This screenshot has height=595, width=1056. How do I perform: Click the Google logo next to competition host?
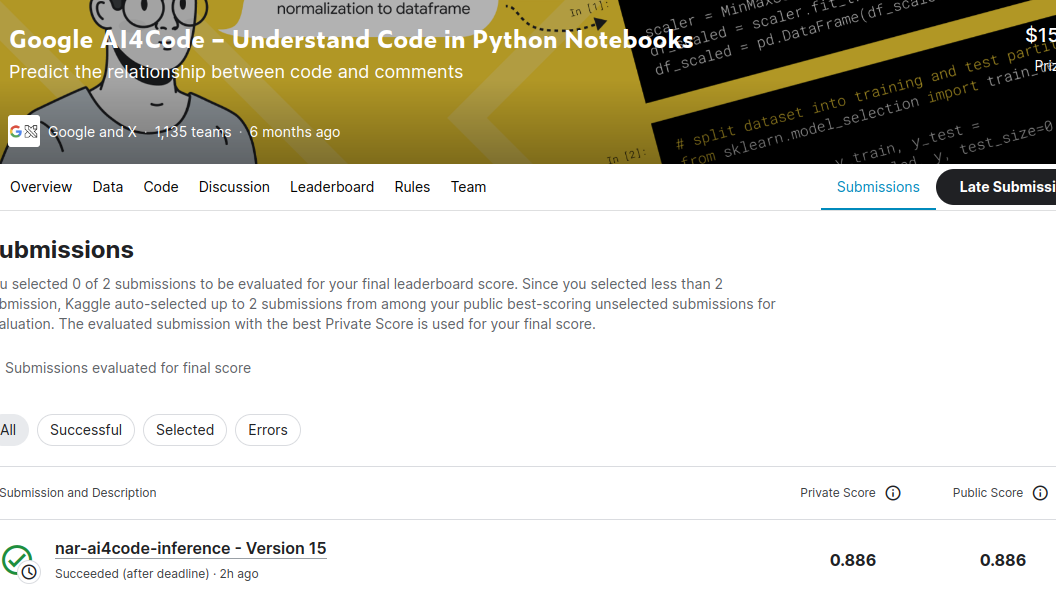coord(15,131)
